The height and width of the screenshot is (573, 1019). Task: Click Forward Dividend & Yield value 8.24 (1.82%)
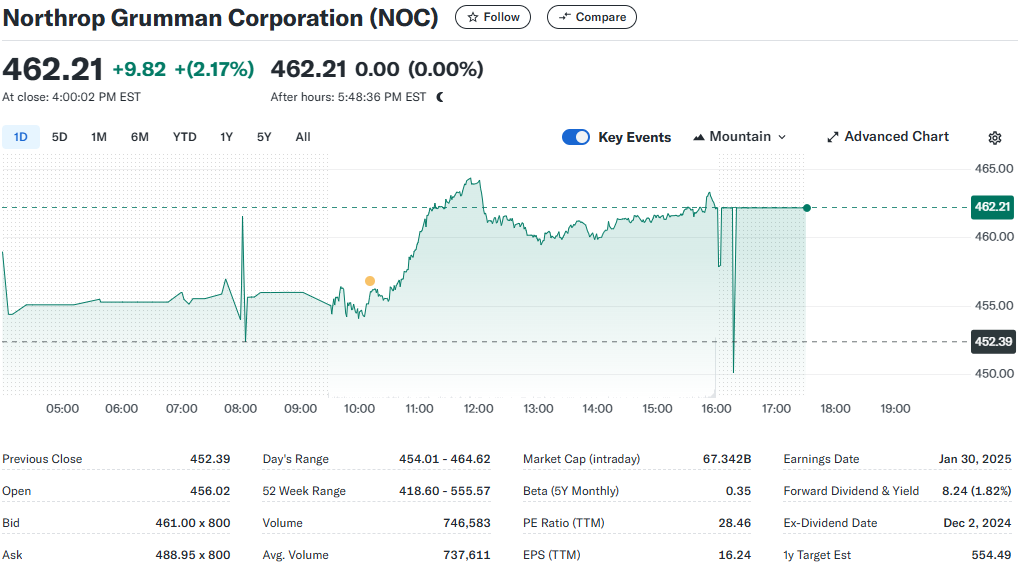pos(977,490)
